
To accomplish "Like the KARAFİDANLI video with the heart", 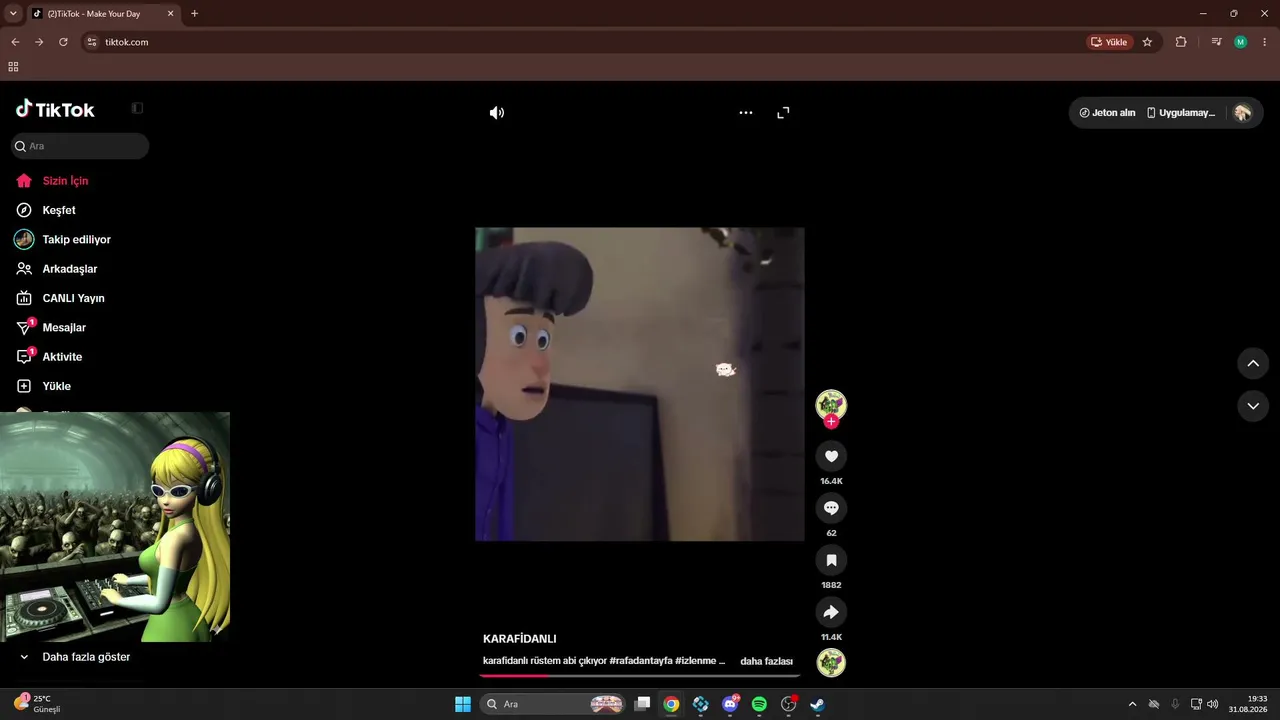I will click(x=831, y=456).
